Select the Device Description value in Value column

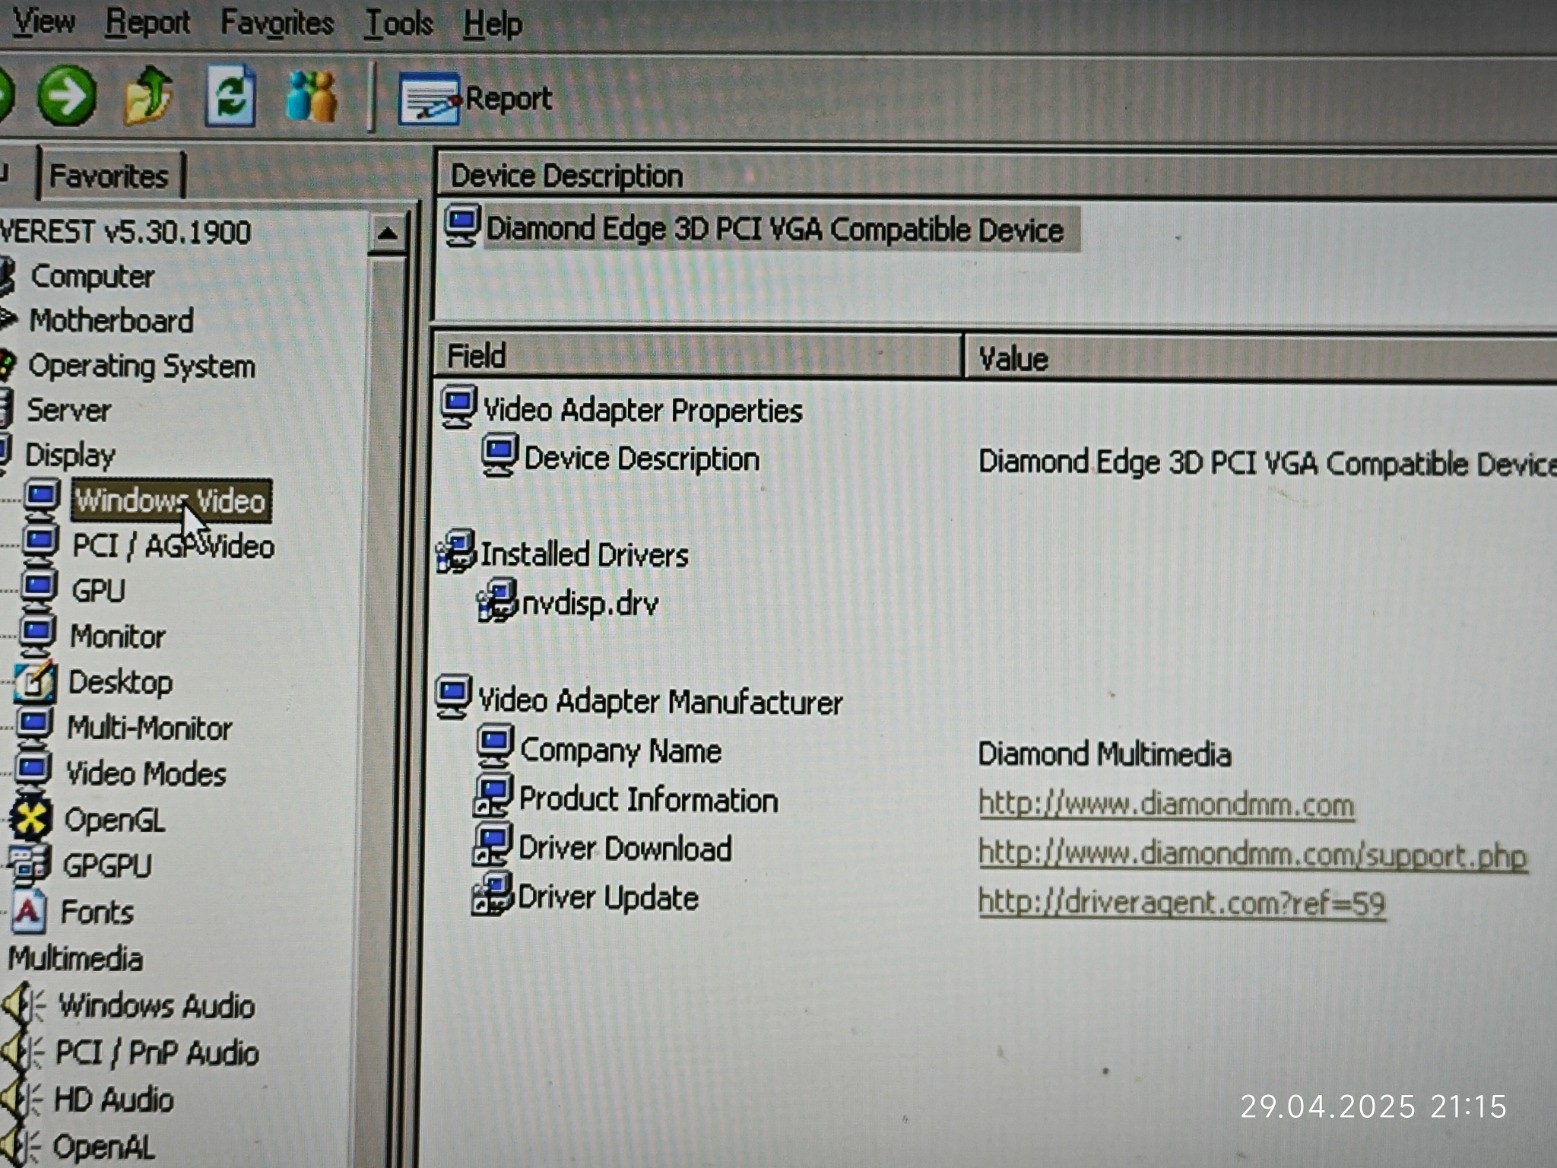1267,463
